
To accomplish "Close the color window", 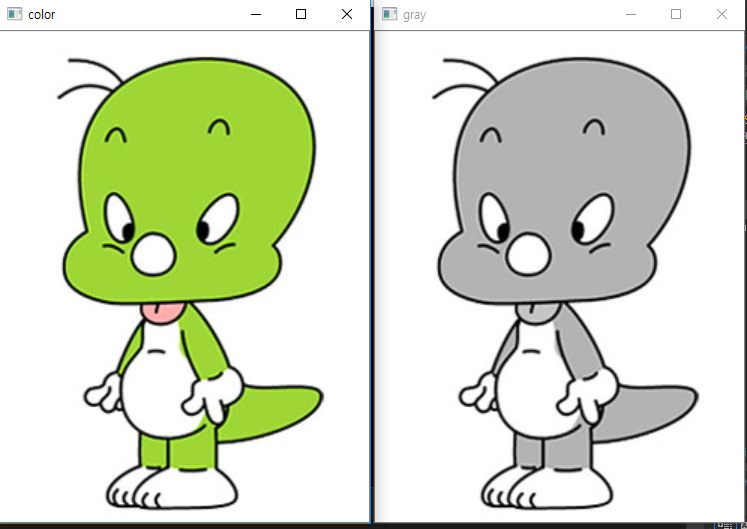I will (x=347, y=14).
